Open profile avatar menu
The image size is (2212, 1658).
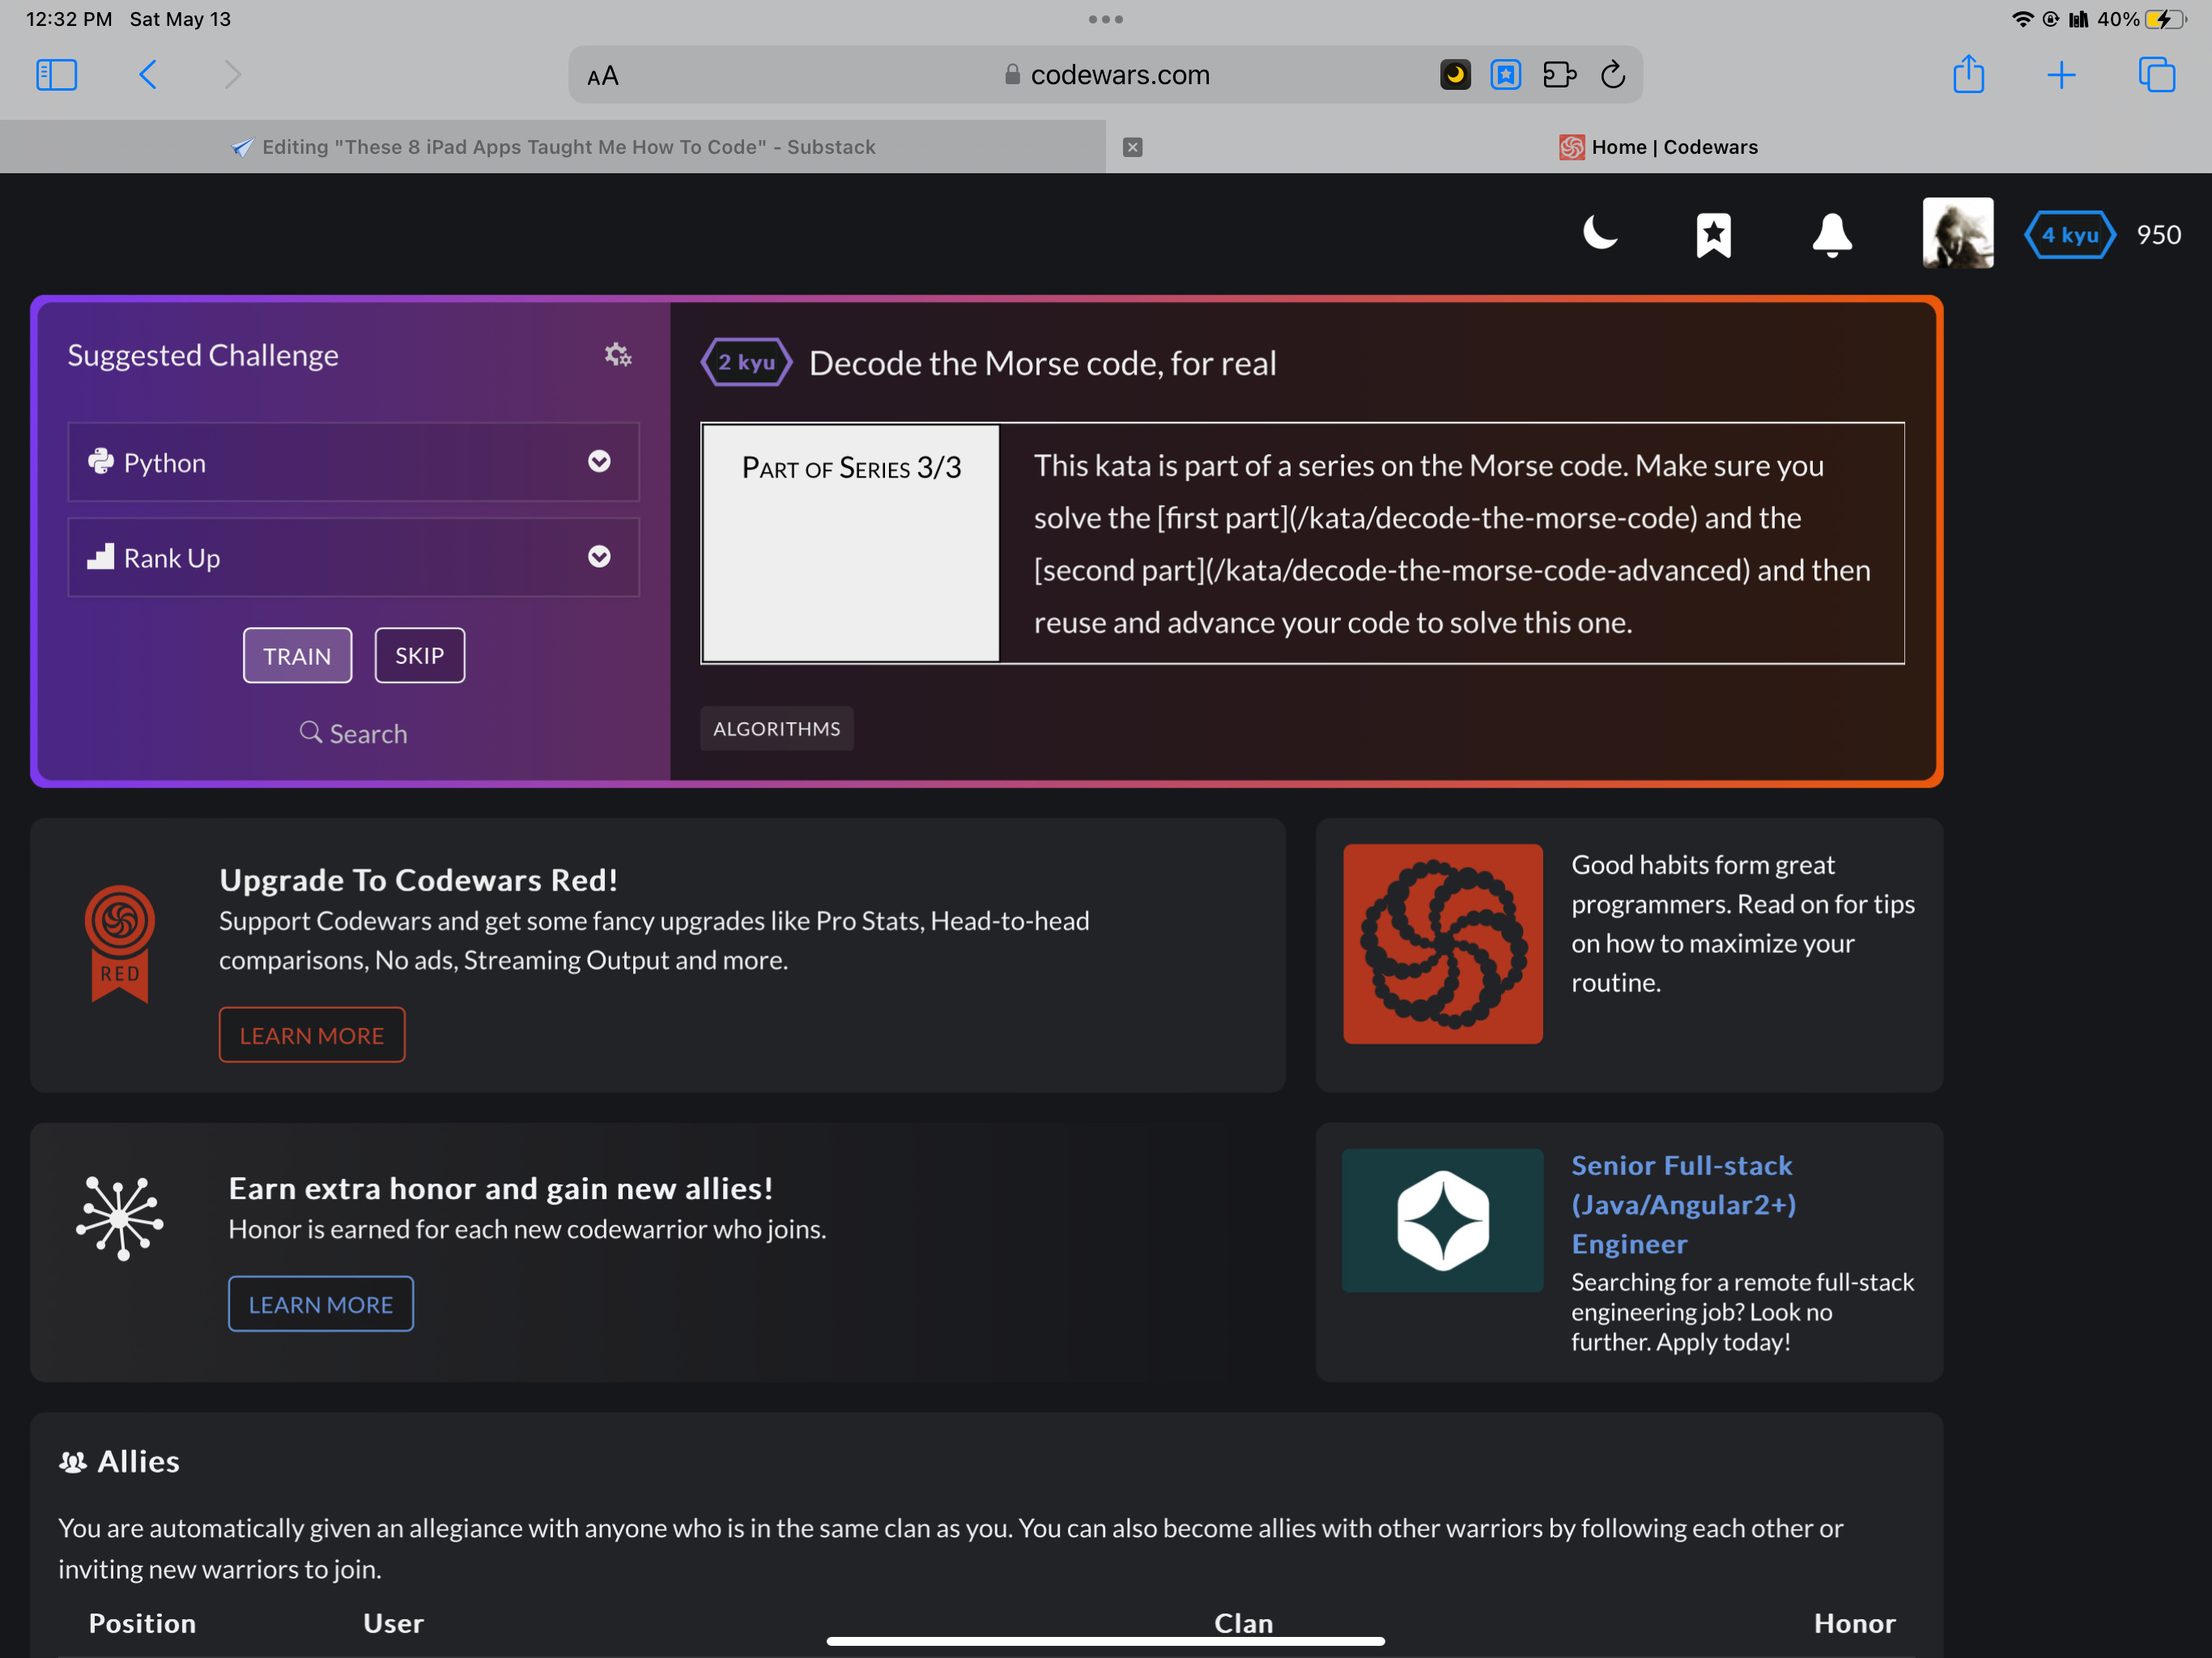click(1957, 234)
